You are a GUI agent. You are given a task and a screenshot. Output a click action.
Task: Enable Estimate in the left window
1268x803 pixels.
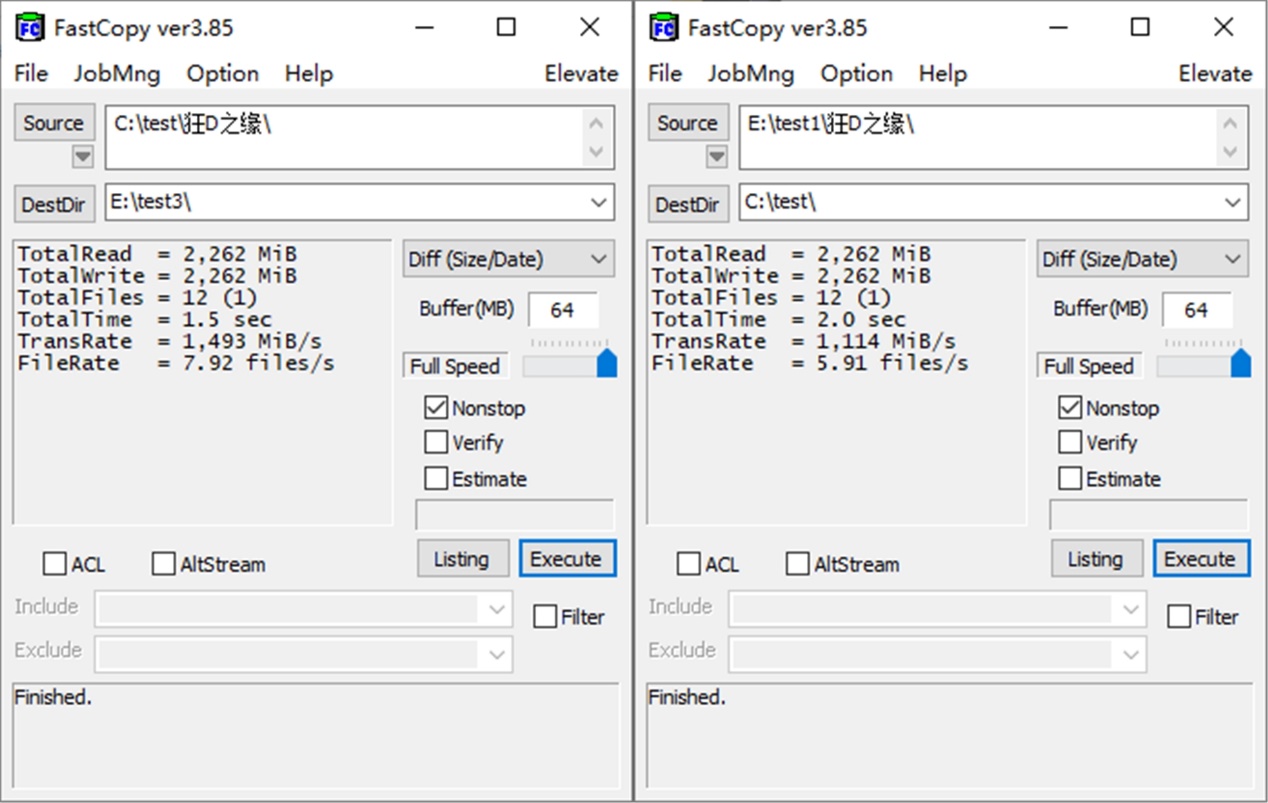[x=436, y=478]
